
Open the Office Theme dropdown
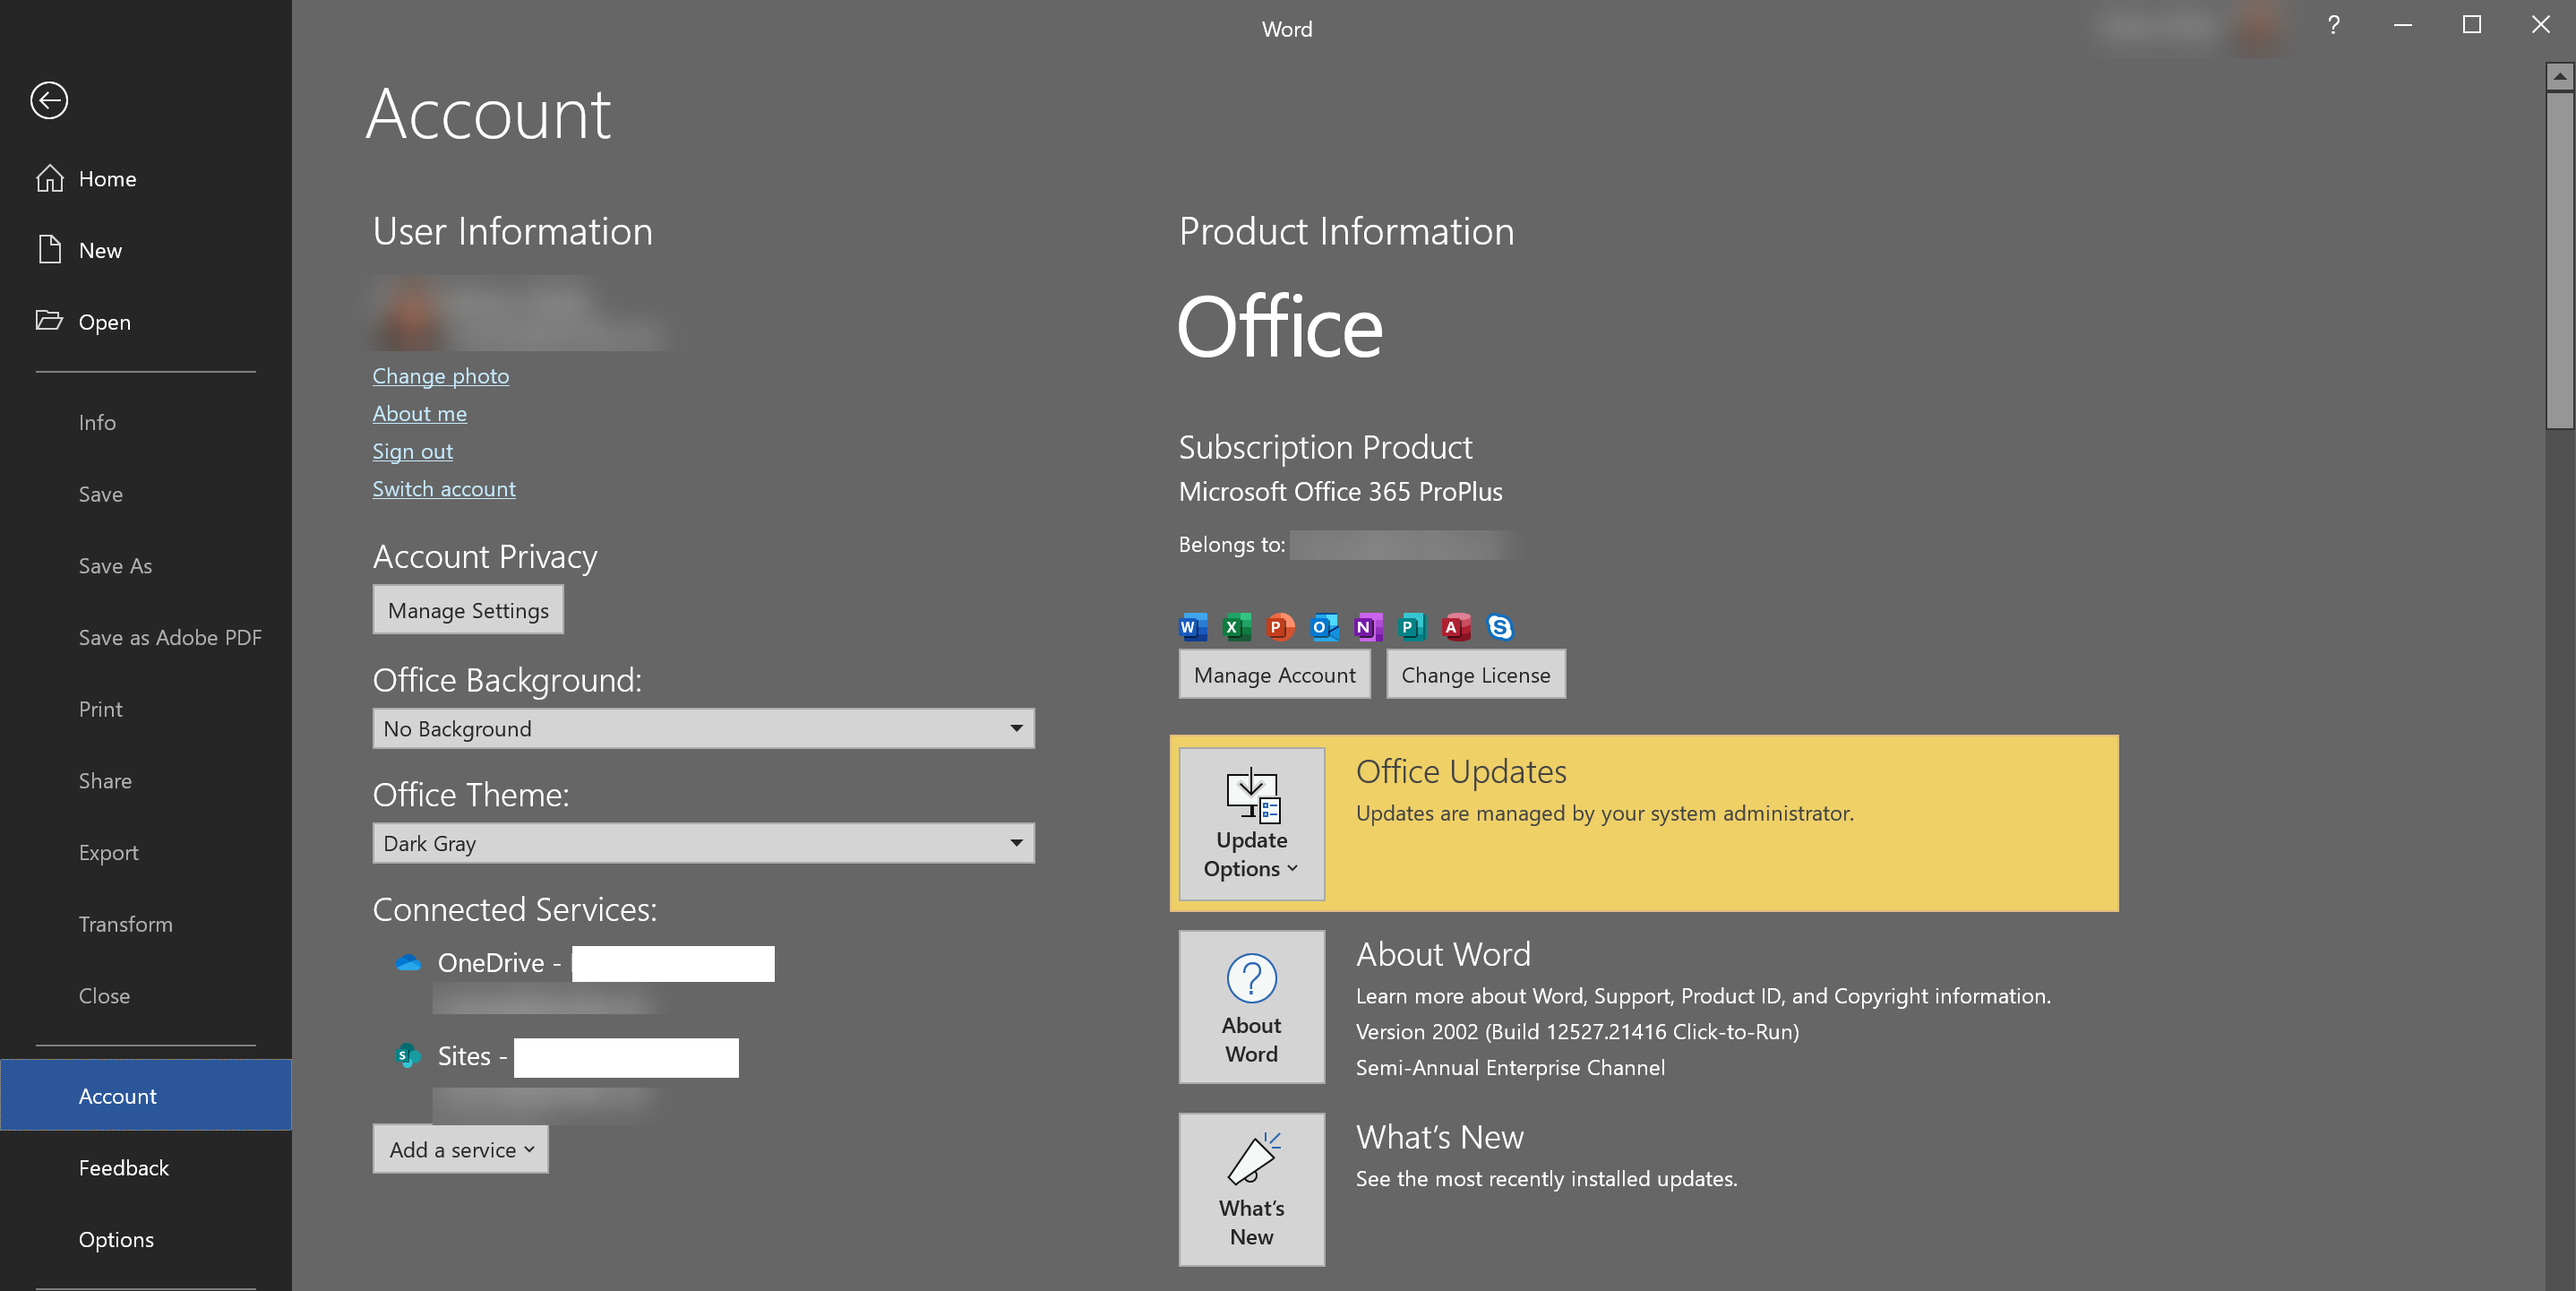point(703,843)
